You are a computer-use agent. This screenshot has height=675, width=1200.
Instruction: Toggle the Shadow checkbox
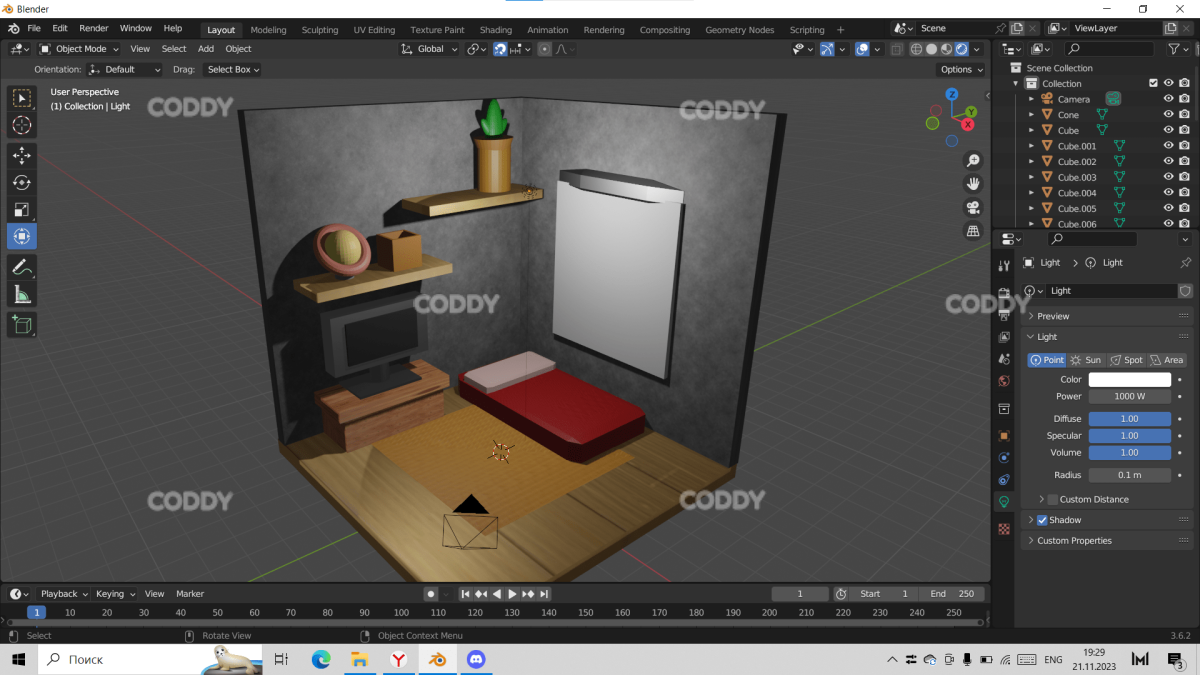(1042, 520)
